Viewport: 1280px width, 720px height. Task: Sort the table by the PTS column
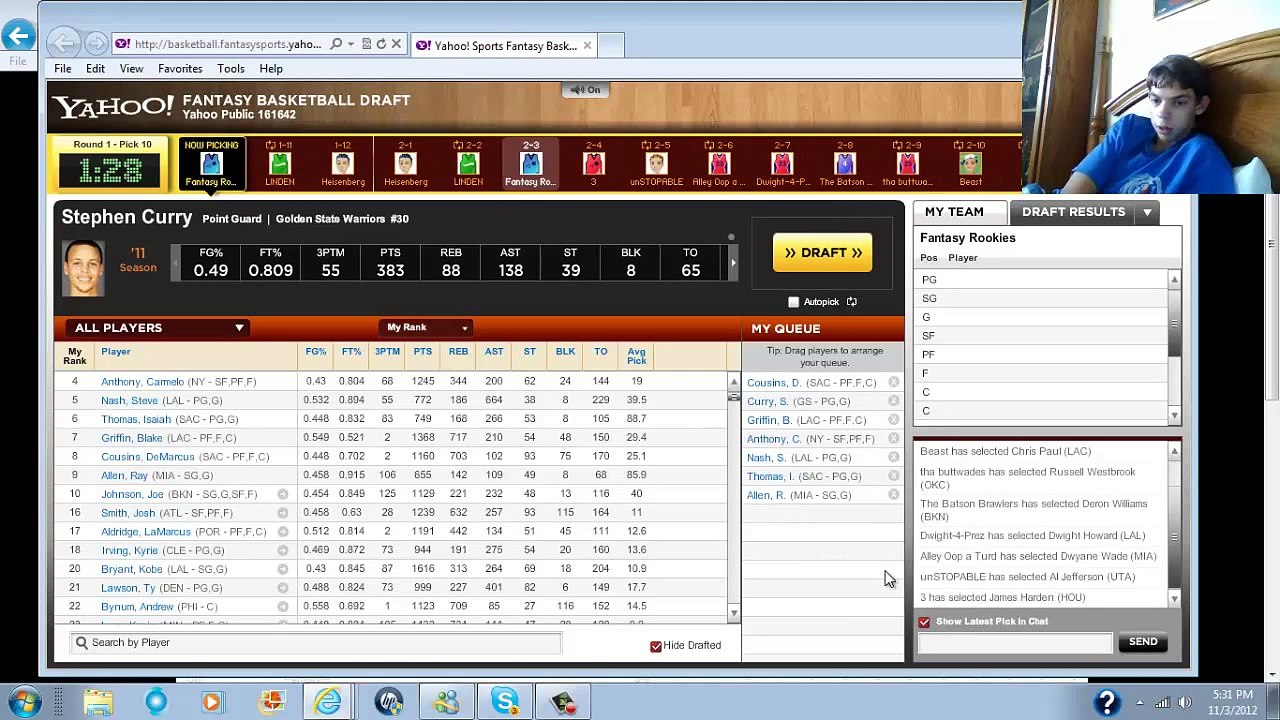click(x=423, y=352)
